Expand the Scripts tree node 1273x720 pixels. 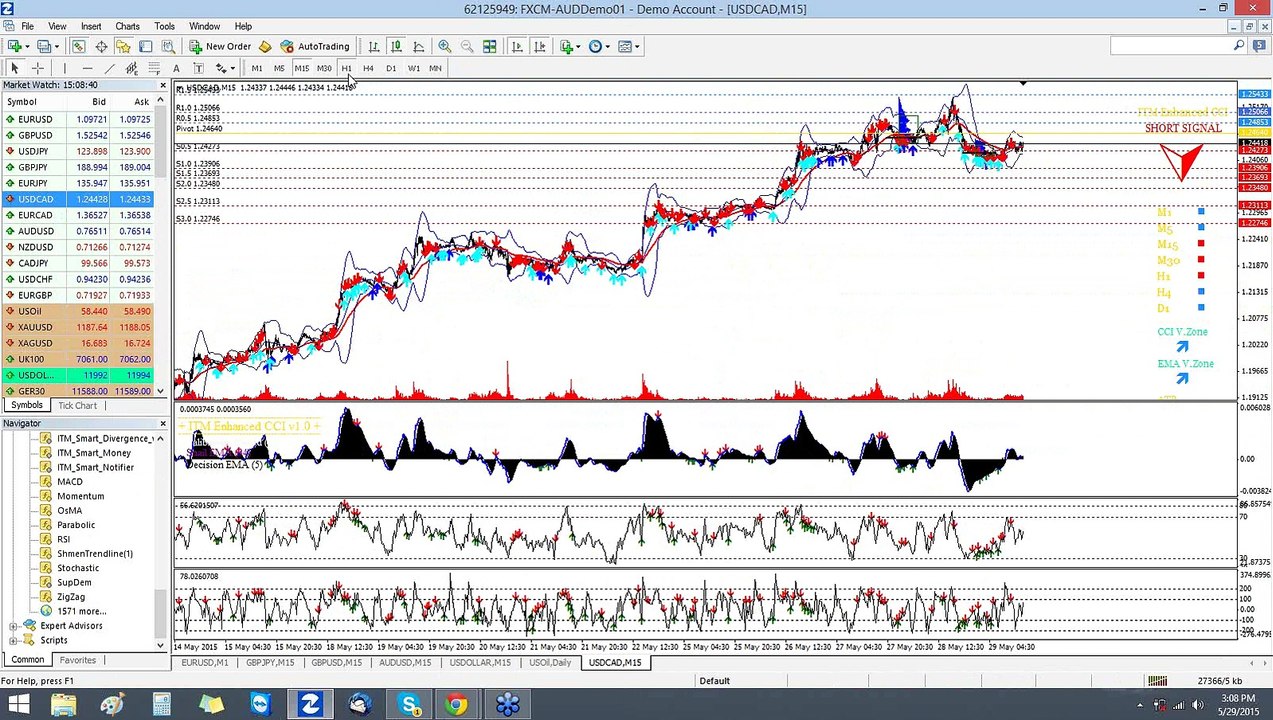click(14, 640)
